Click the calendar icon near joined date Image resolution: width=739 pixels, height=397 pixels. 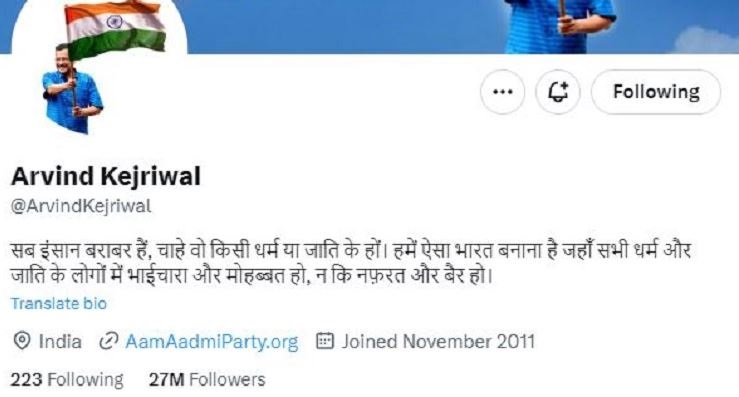click(325, 340)
